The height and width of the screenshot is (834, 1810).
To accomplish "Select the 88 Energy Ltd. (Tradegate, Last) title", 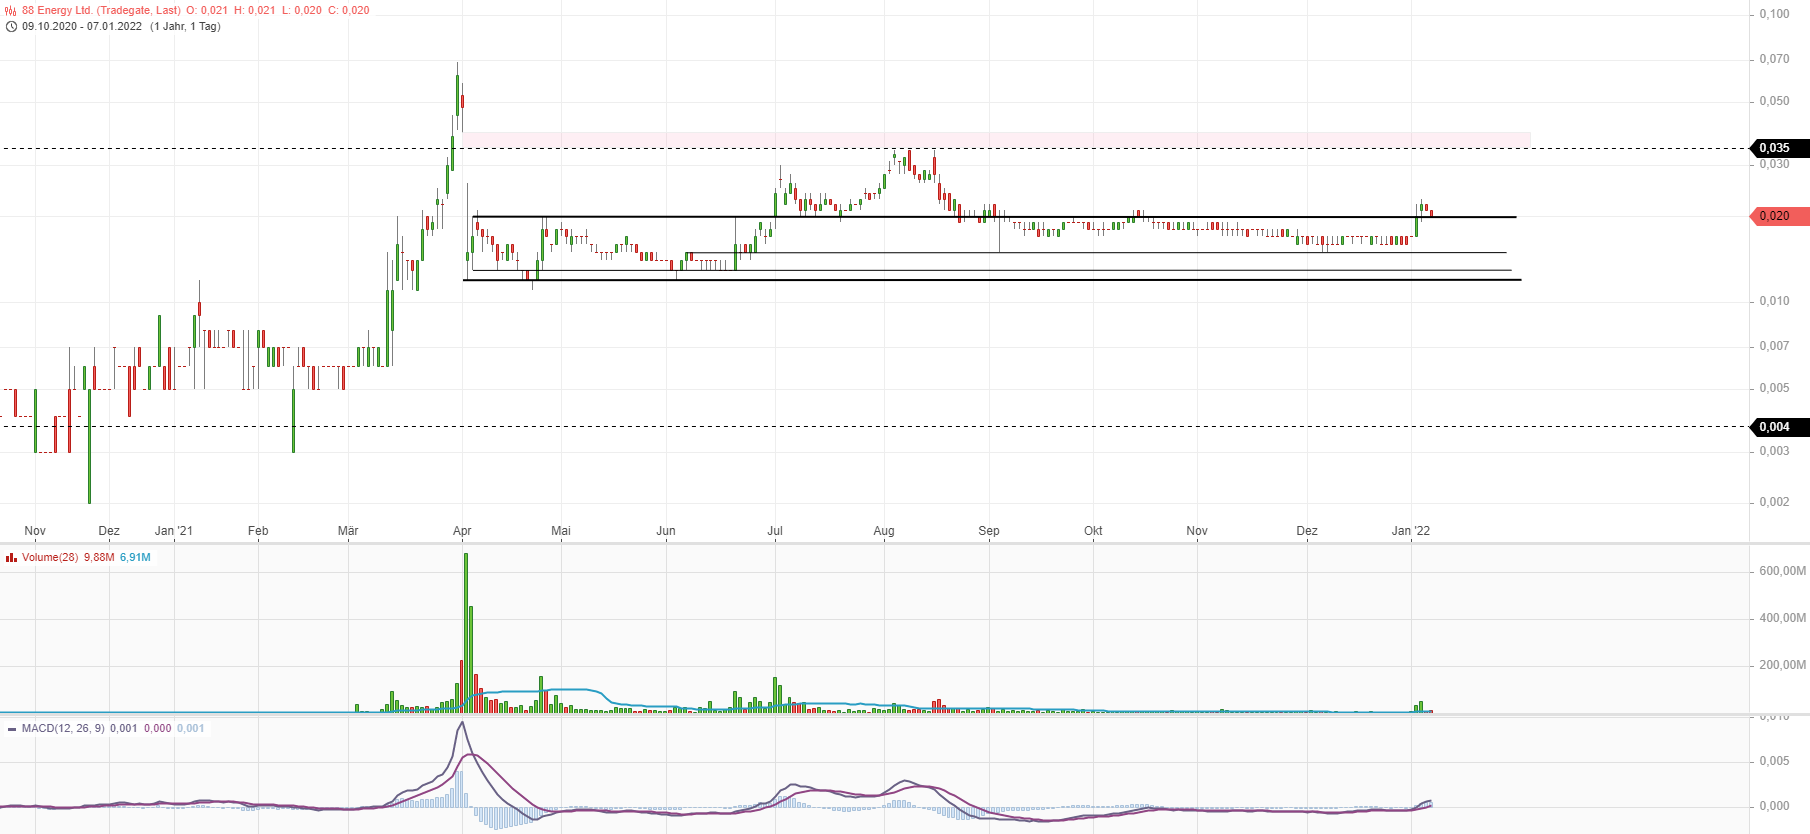I will [101, 10].
